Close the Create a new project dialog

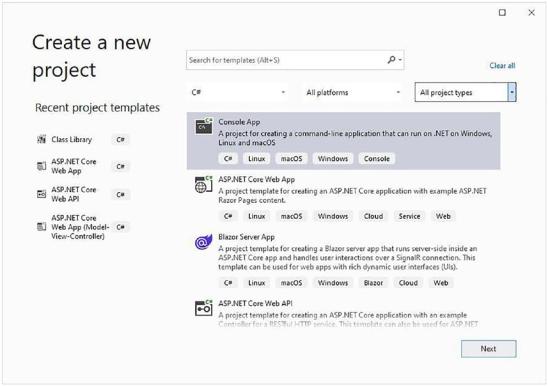531,13
